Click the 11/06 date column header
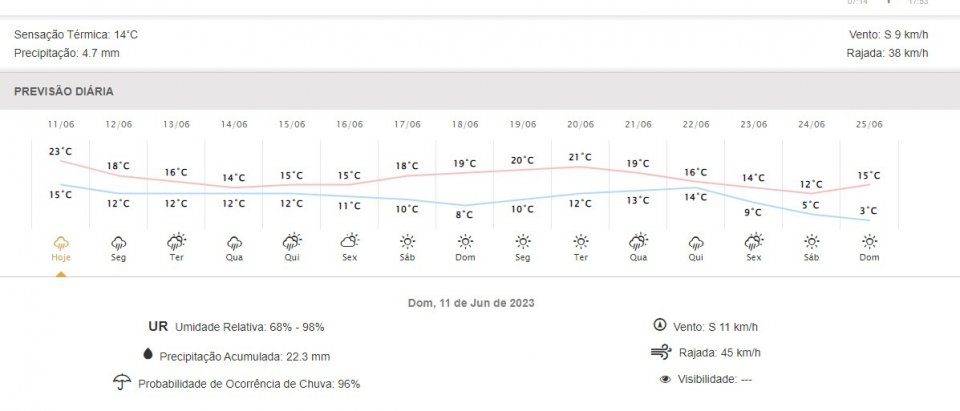This screenshot has height=411, width=960. tap(61, 124)
